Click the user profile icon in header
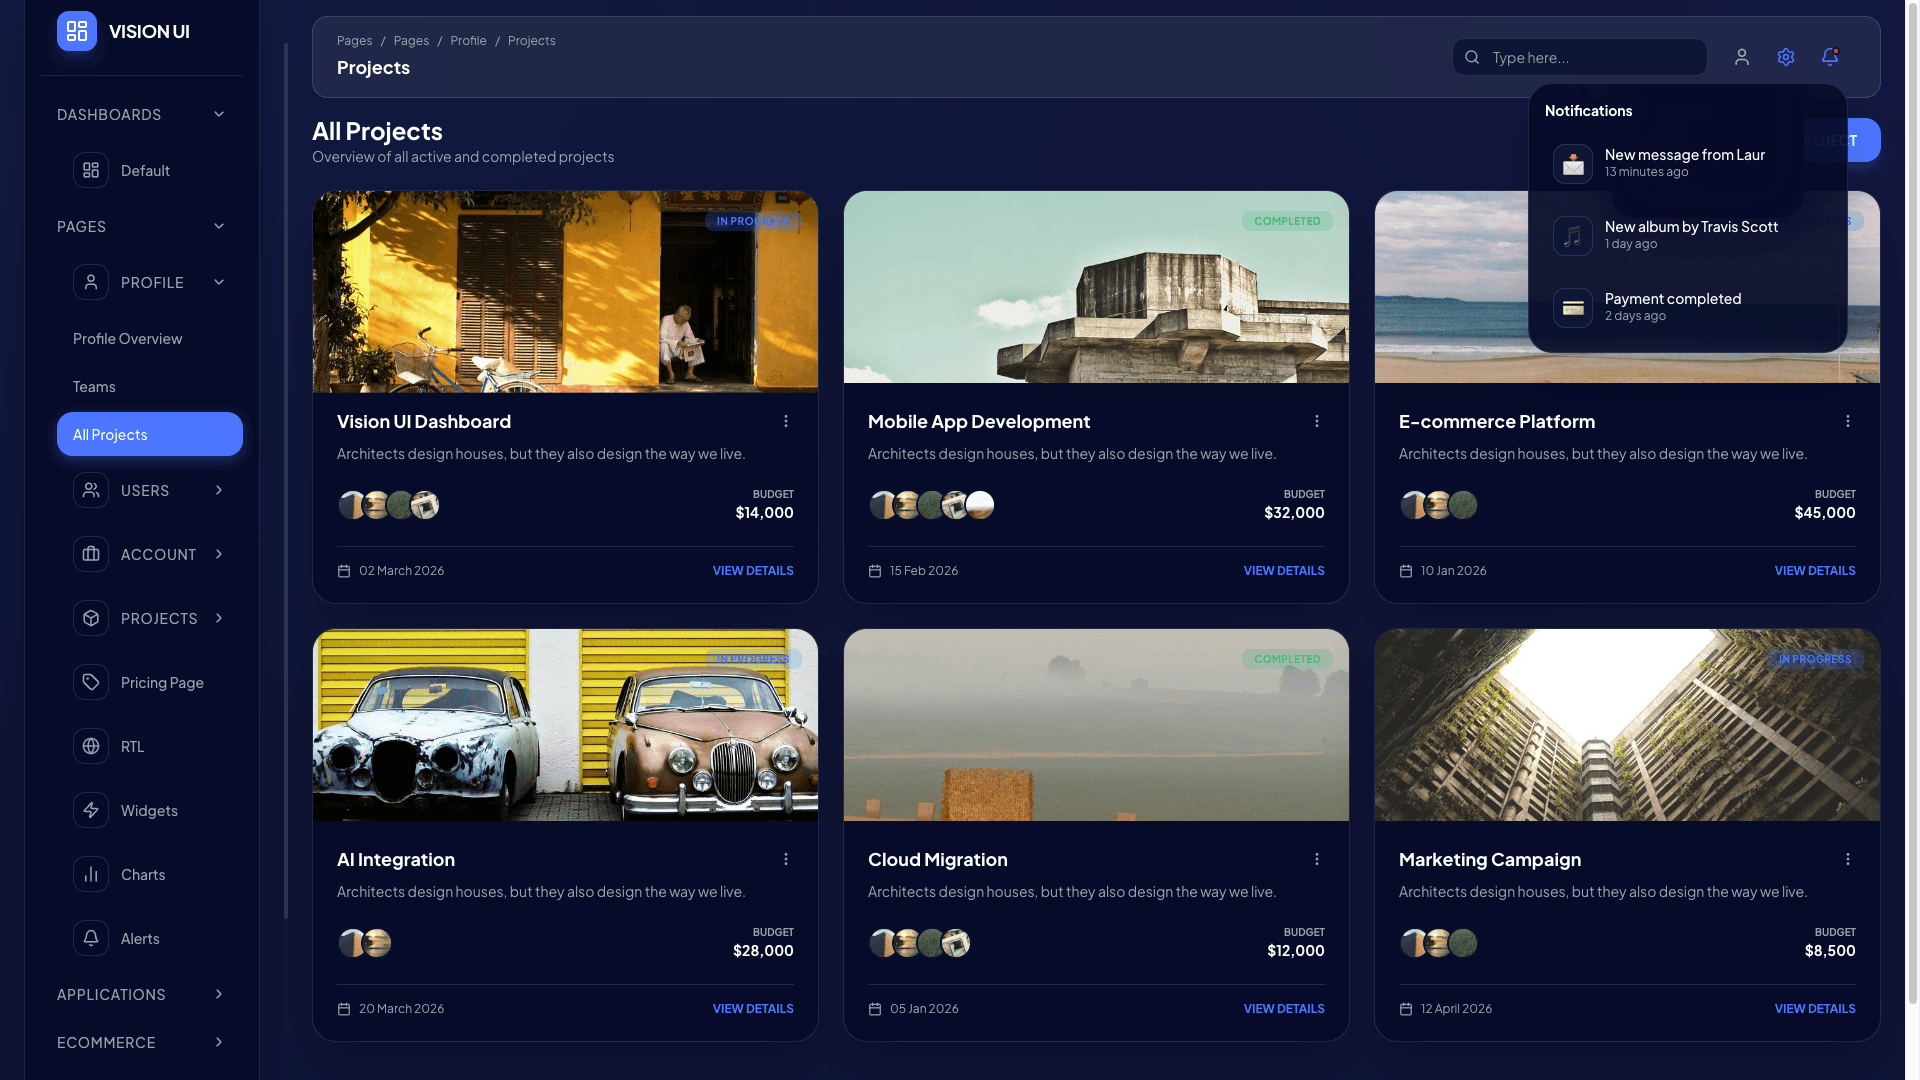 [x=1742, y=57]
